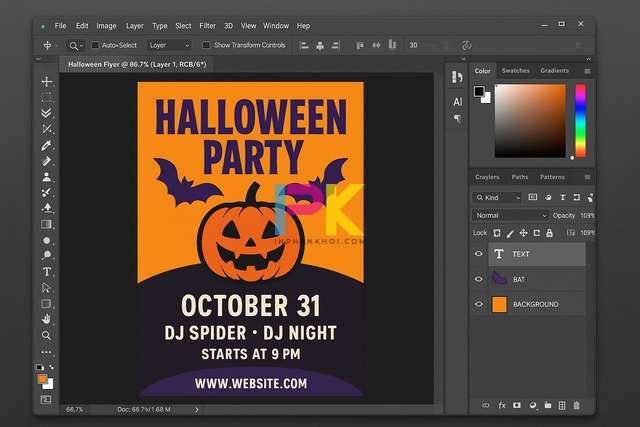The image size is (640, 427).
Task: Enable the Auto-Select checkbox
Action: [x=96, y=45]
